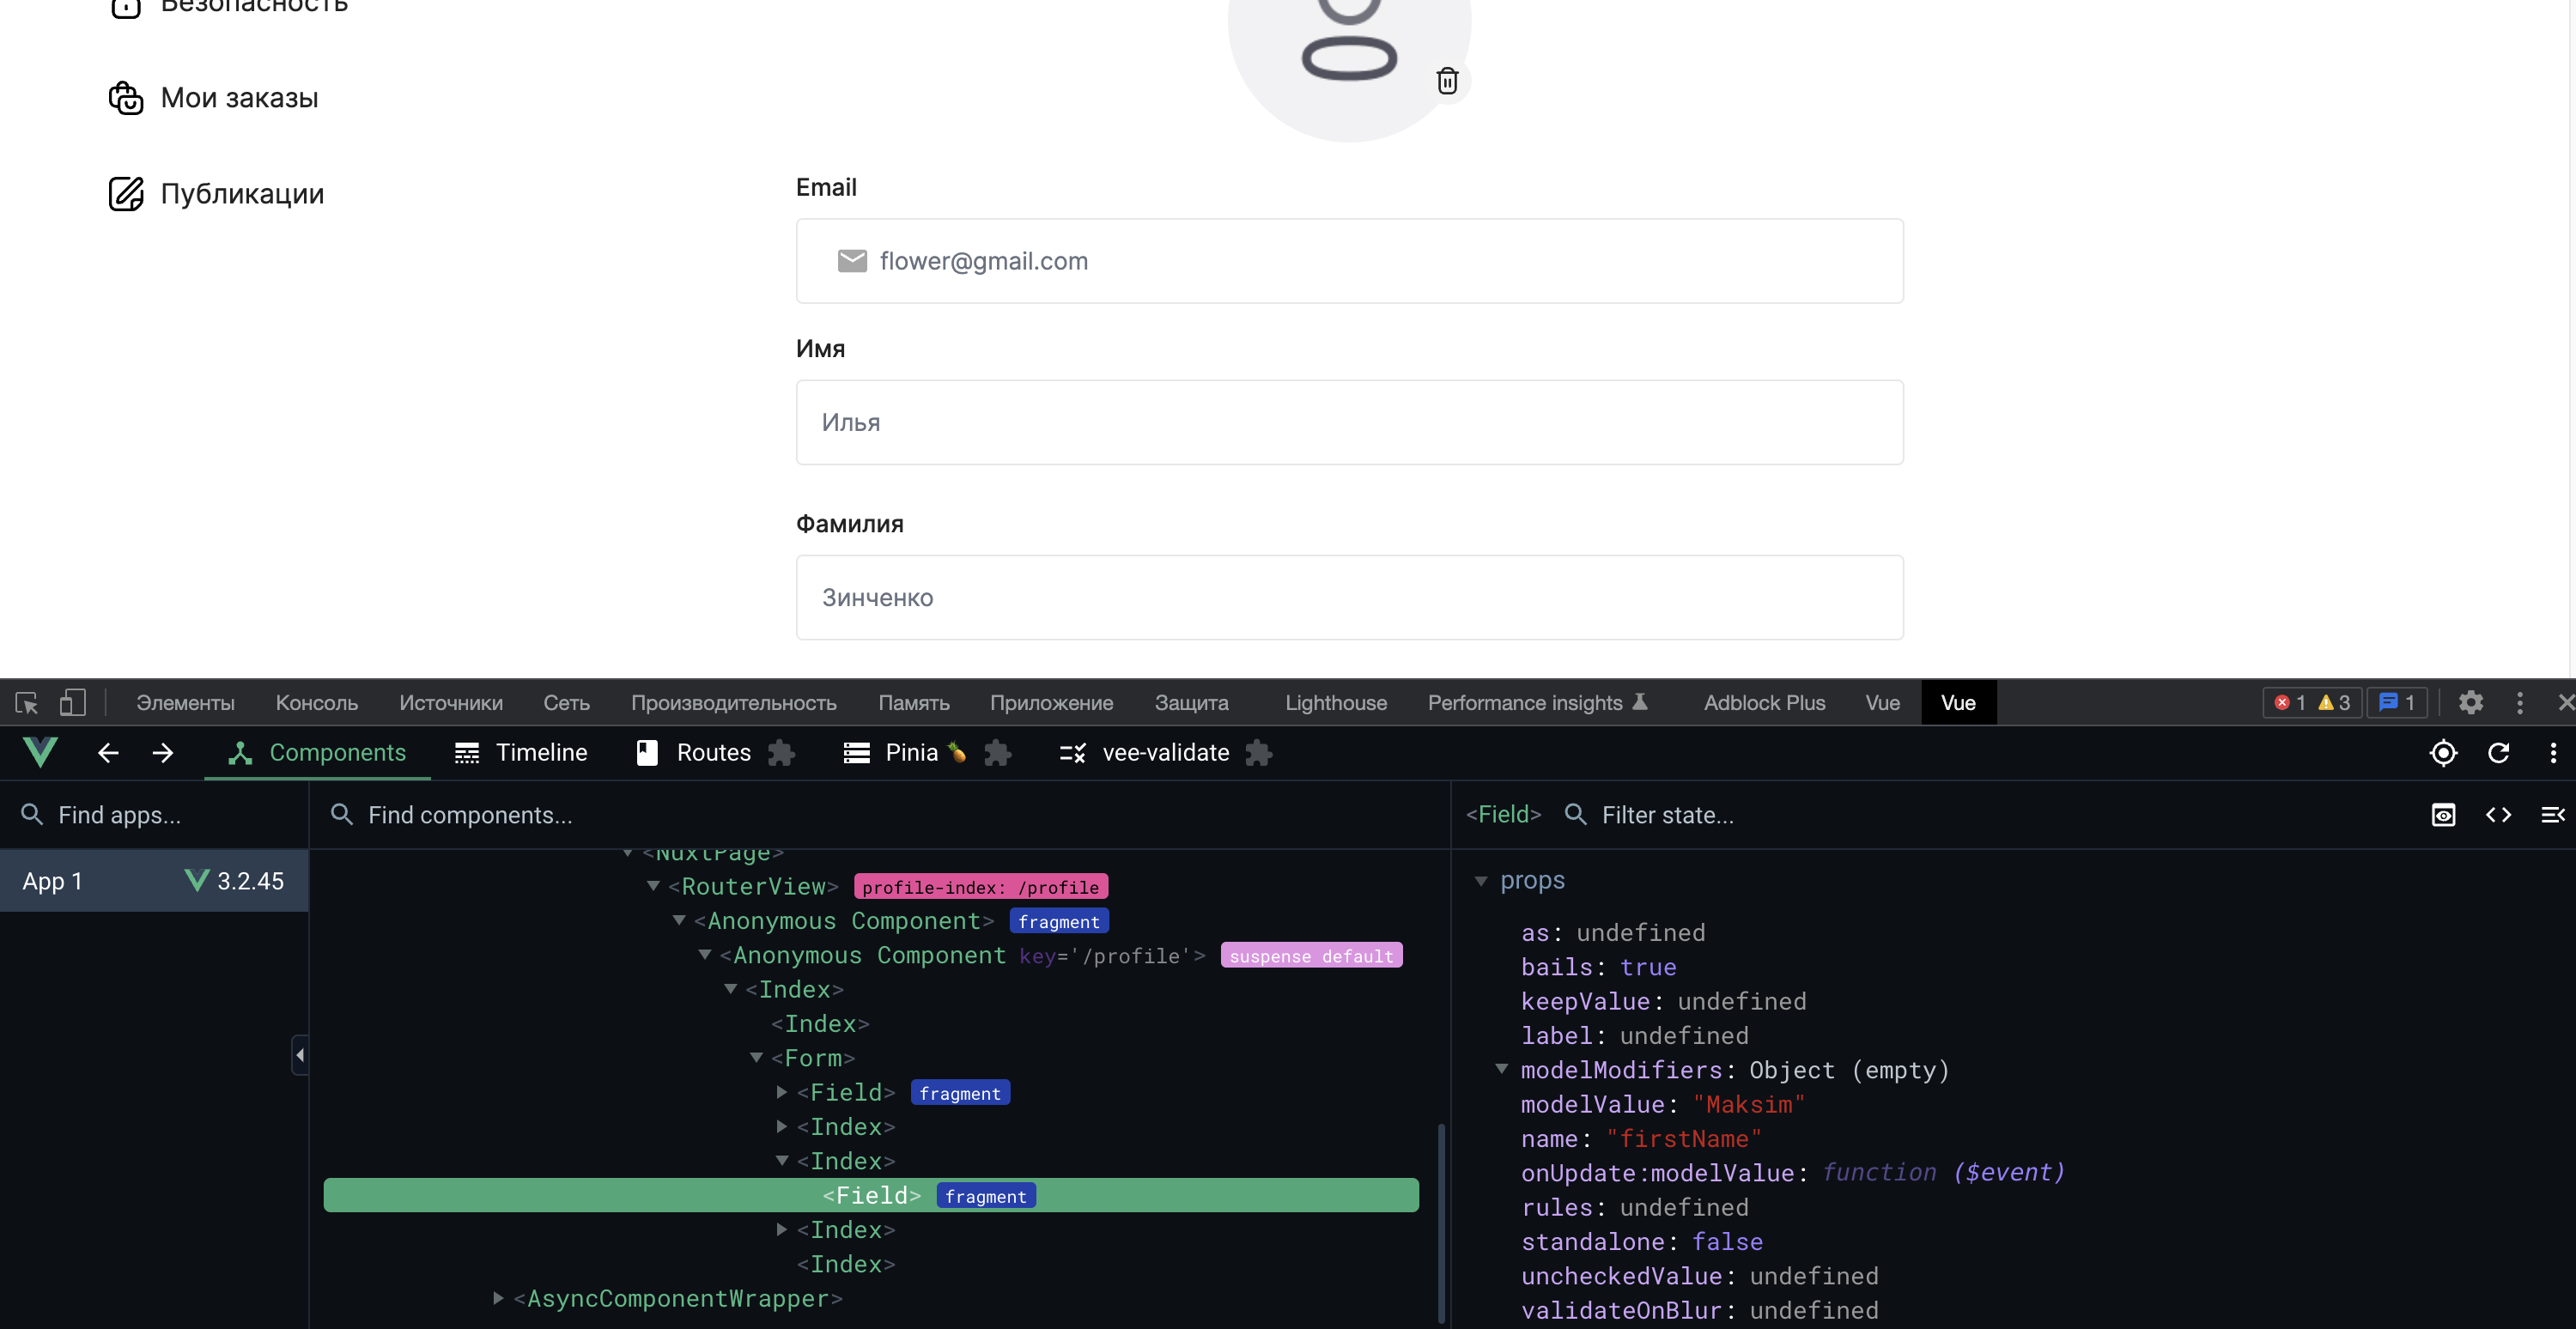This screenshot has width=2576, height=1329.
Task: Collapse the RouterView tree node
Action: [653, 887]
